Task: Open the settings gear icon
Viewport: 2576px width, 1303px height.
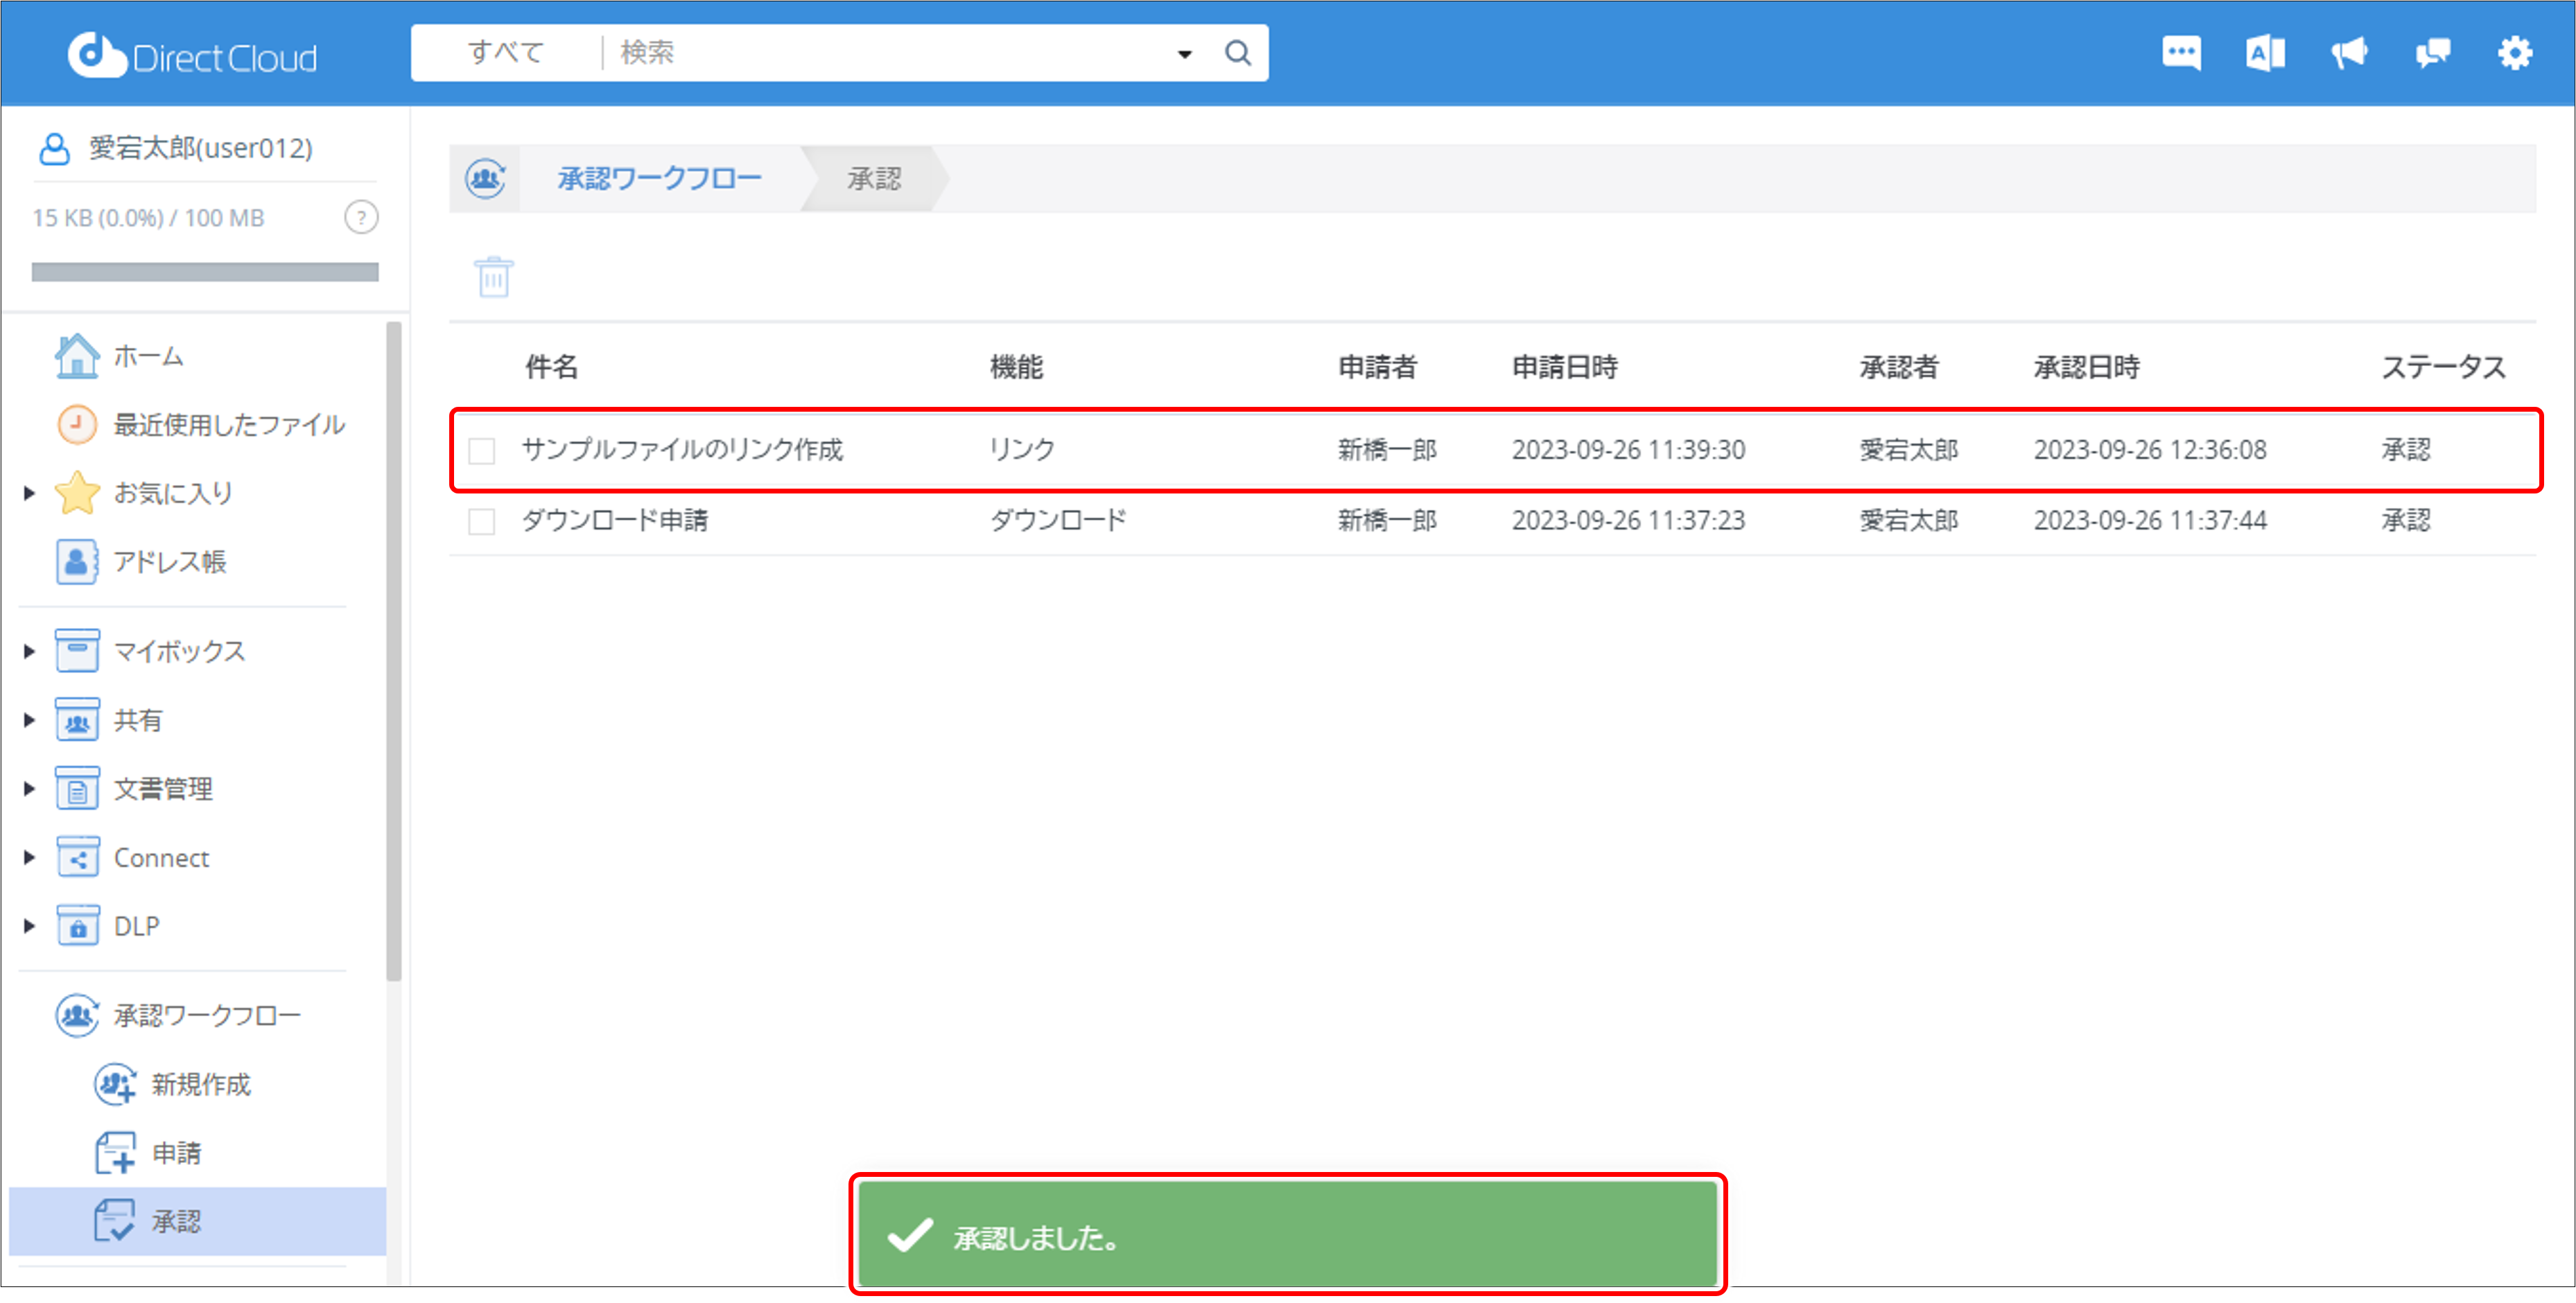Action: (x=2514, y=53)
